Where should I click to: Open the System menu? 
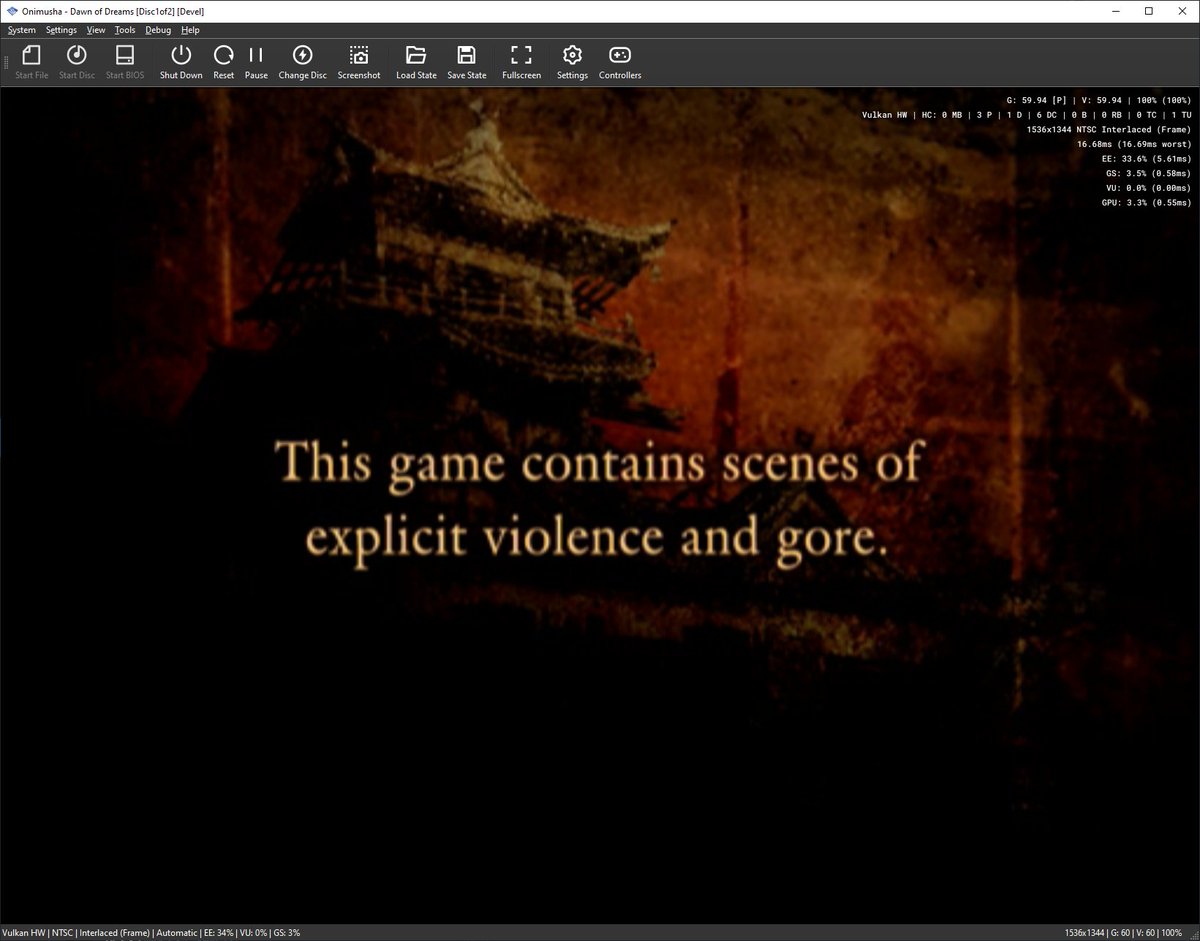[21, 30]
